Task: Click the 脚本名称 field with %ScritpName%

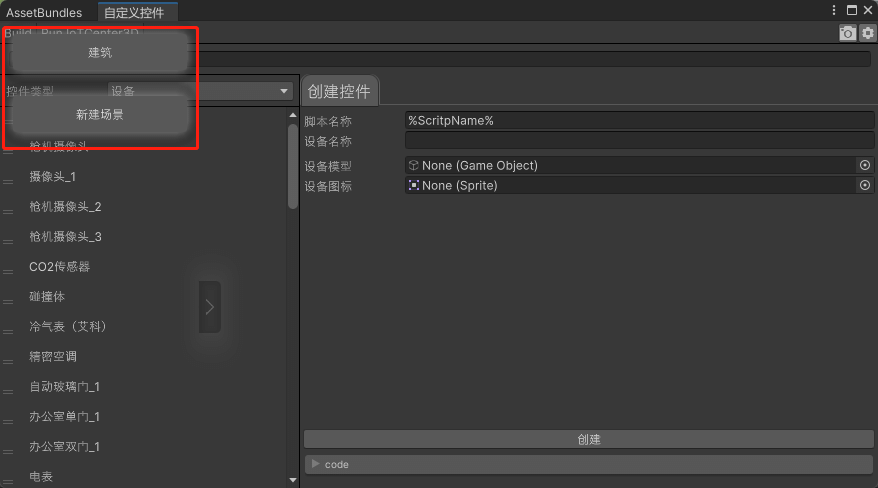Action: pos(639,120)
